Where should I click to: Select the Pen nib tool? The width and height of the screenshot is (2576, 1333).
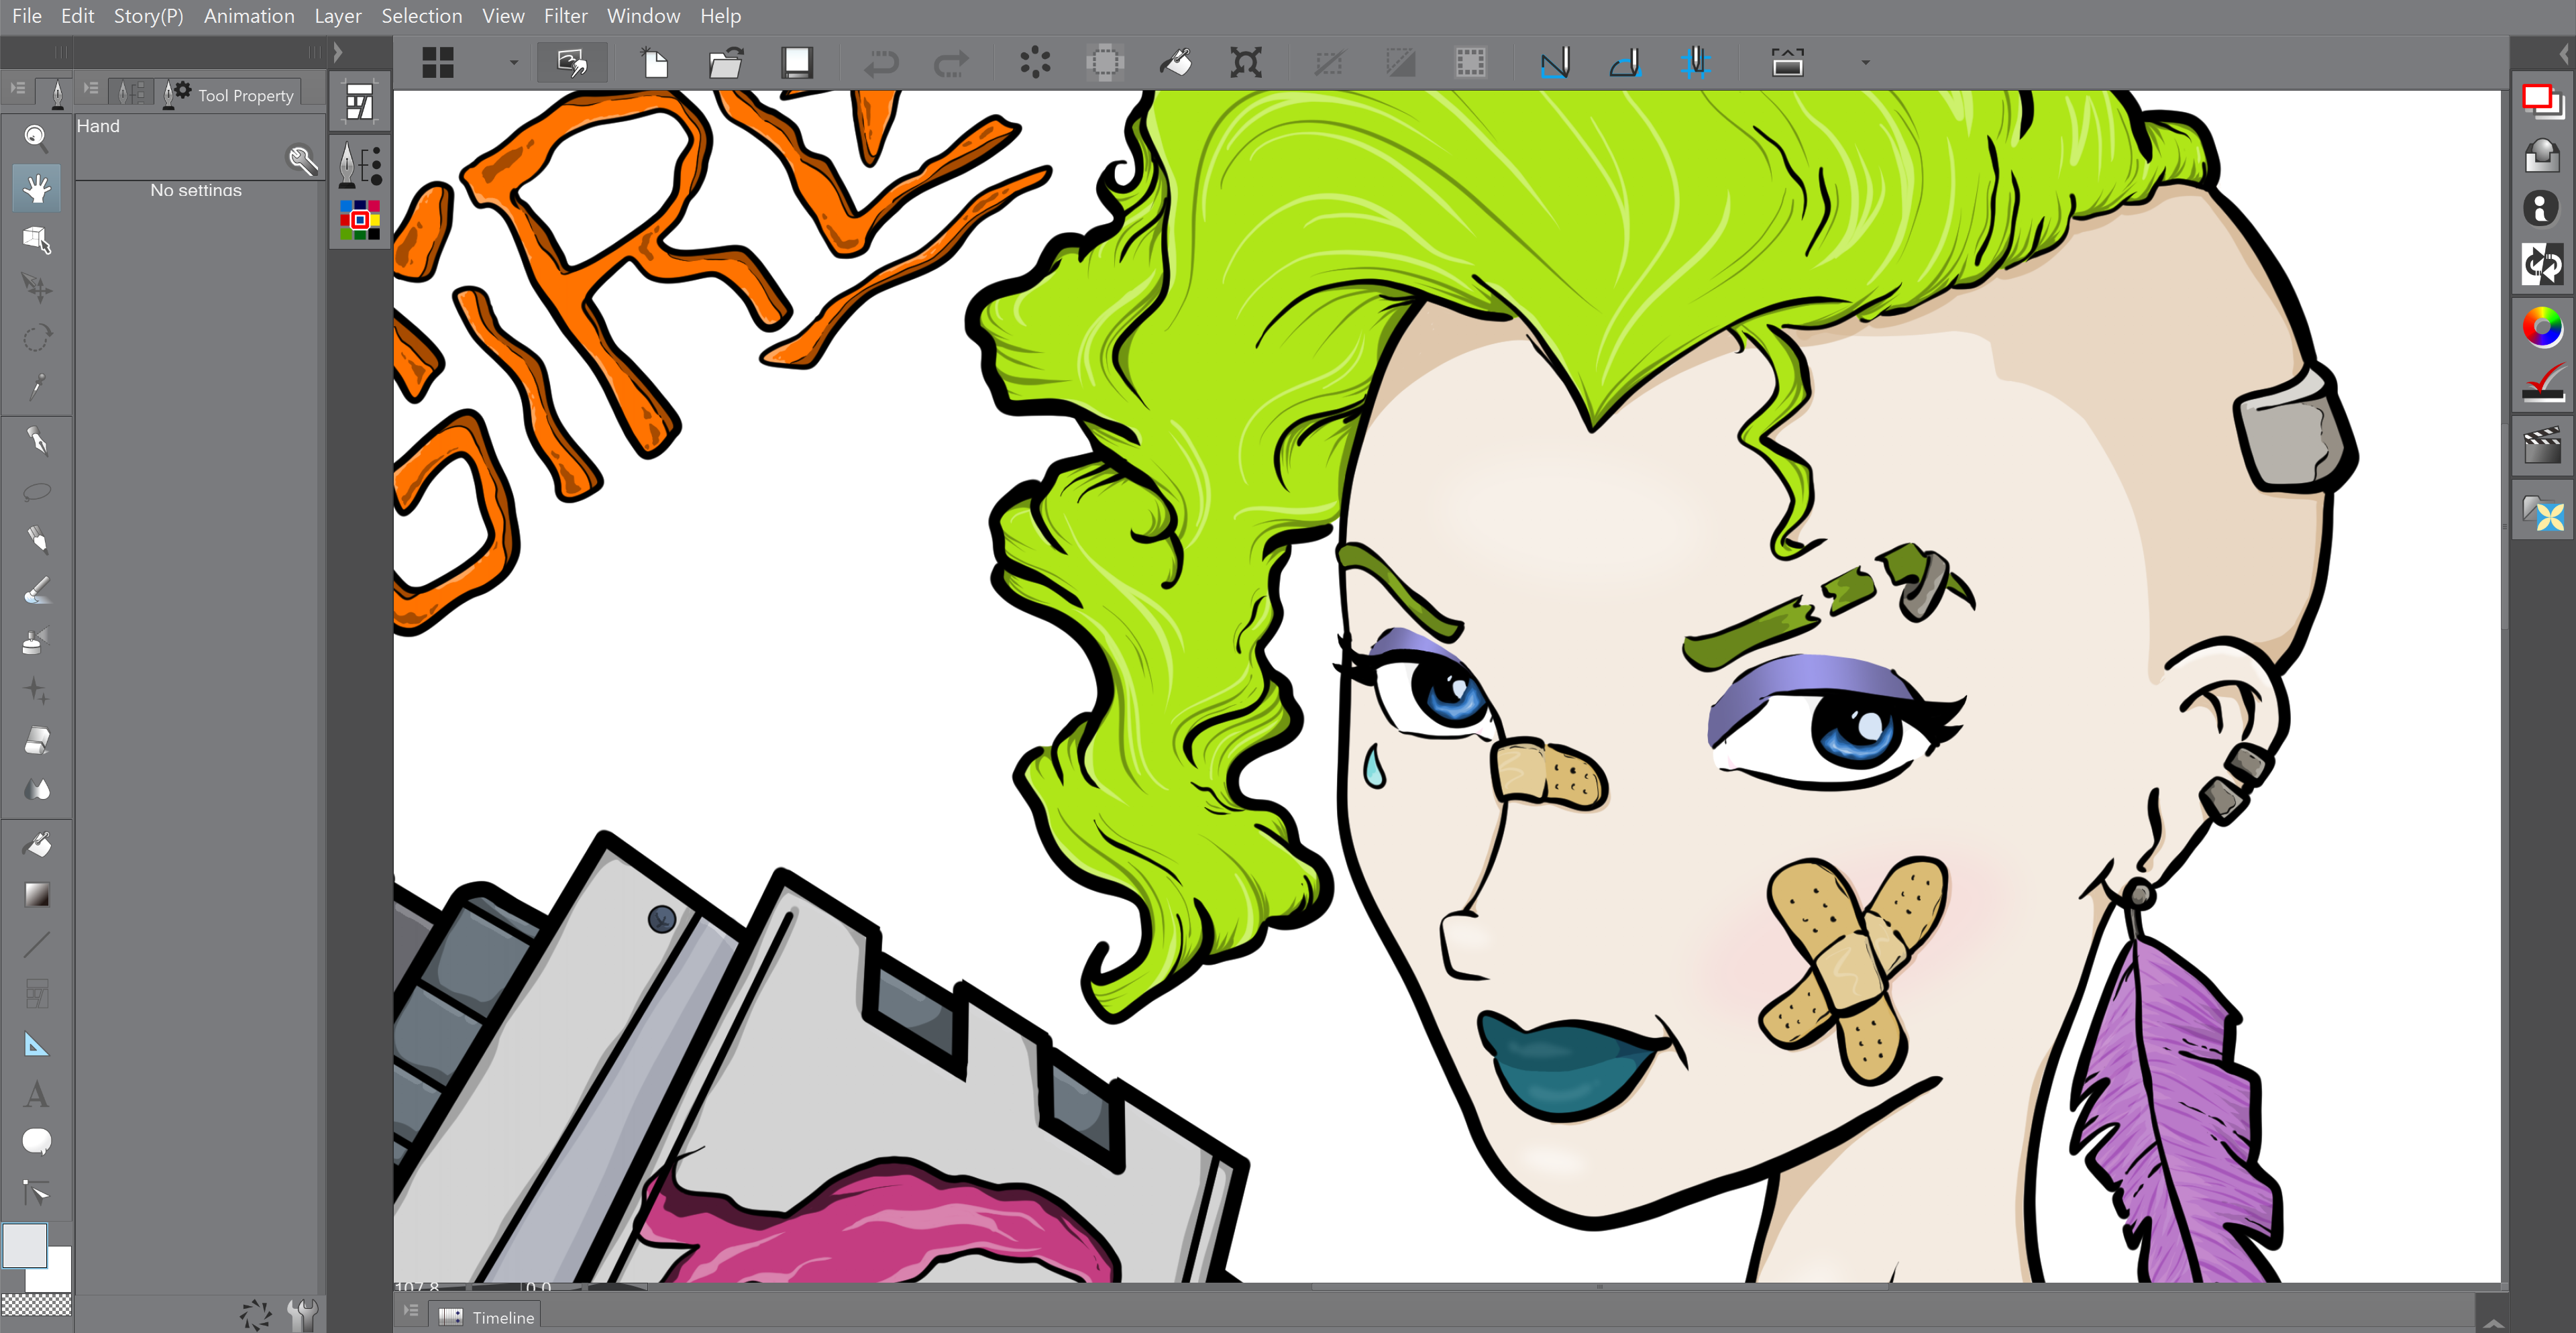point(36,441)
